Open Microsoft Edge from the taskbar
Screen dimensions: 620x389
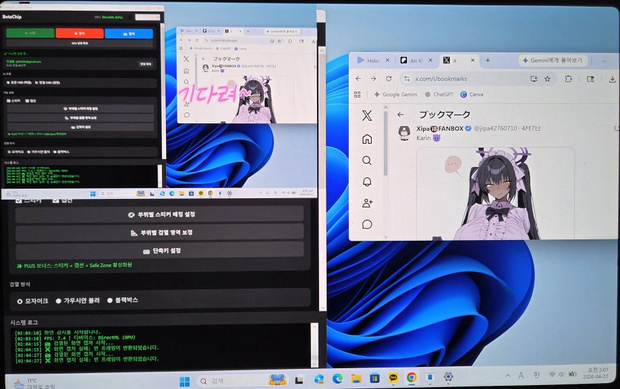tap(337, 379)
